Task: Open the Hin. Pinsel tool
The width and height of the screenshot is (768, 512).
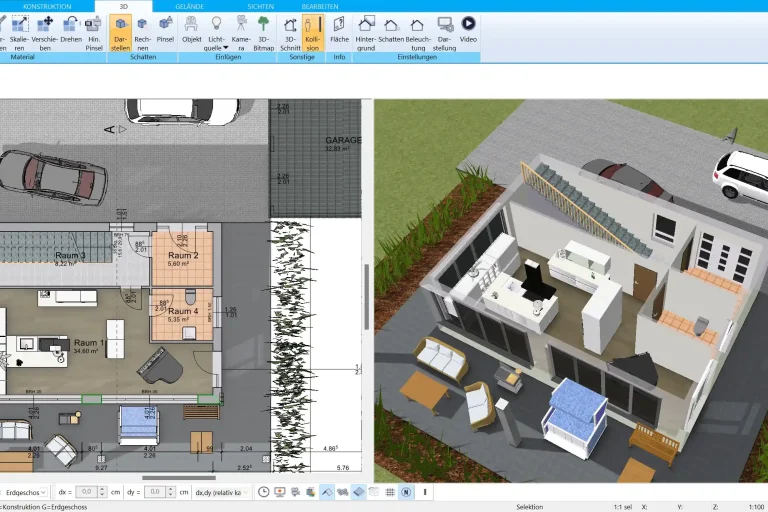Action: 94,33
